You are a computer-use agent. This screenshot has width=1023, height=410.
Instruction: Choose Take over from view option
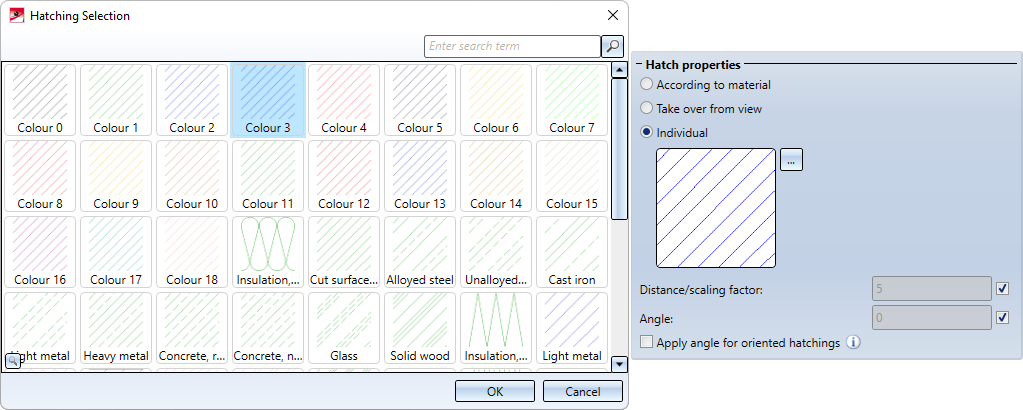647,108
